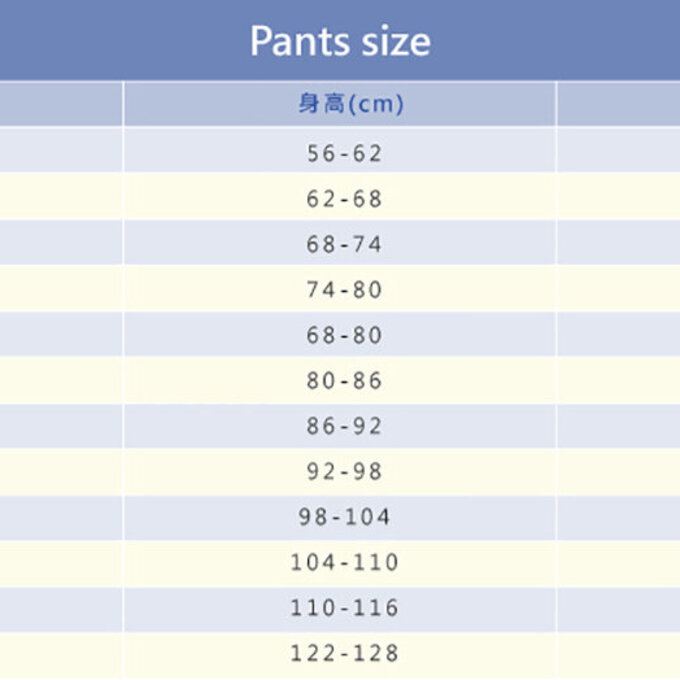The height and width of the screenshot is (680, 680).
Task: Choose the 80-86 height cell
Action: 344,381
